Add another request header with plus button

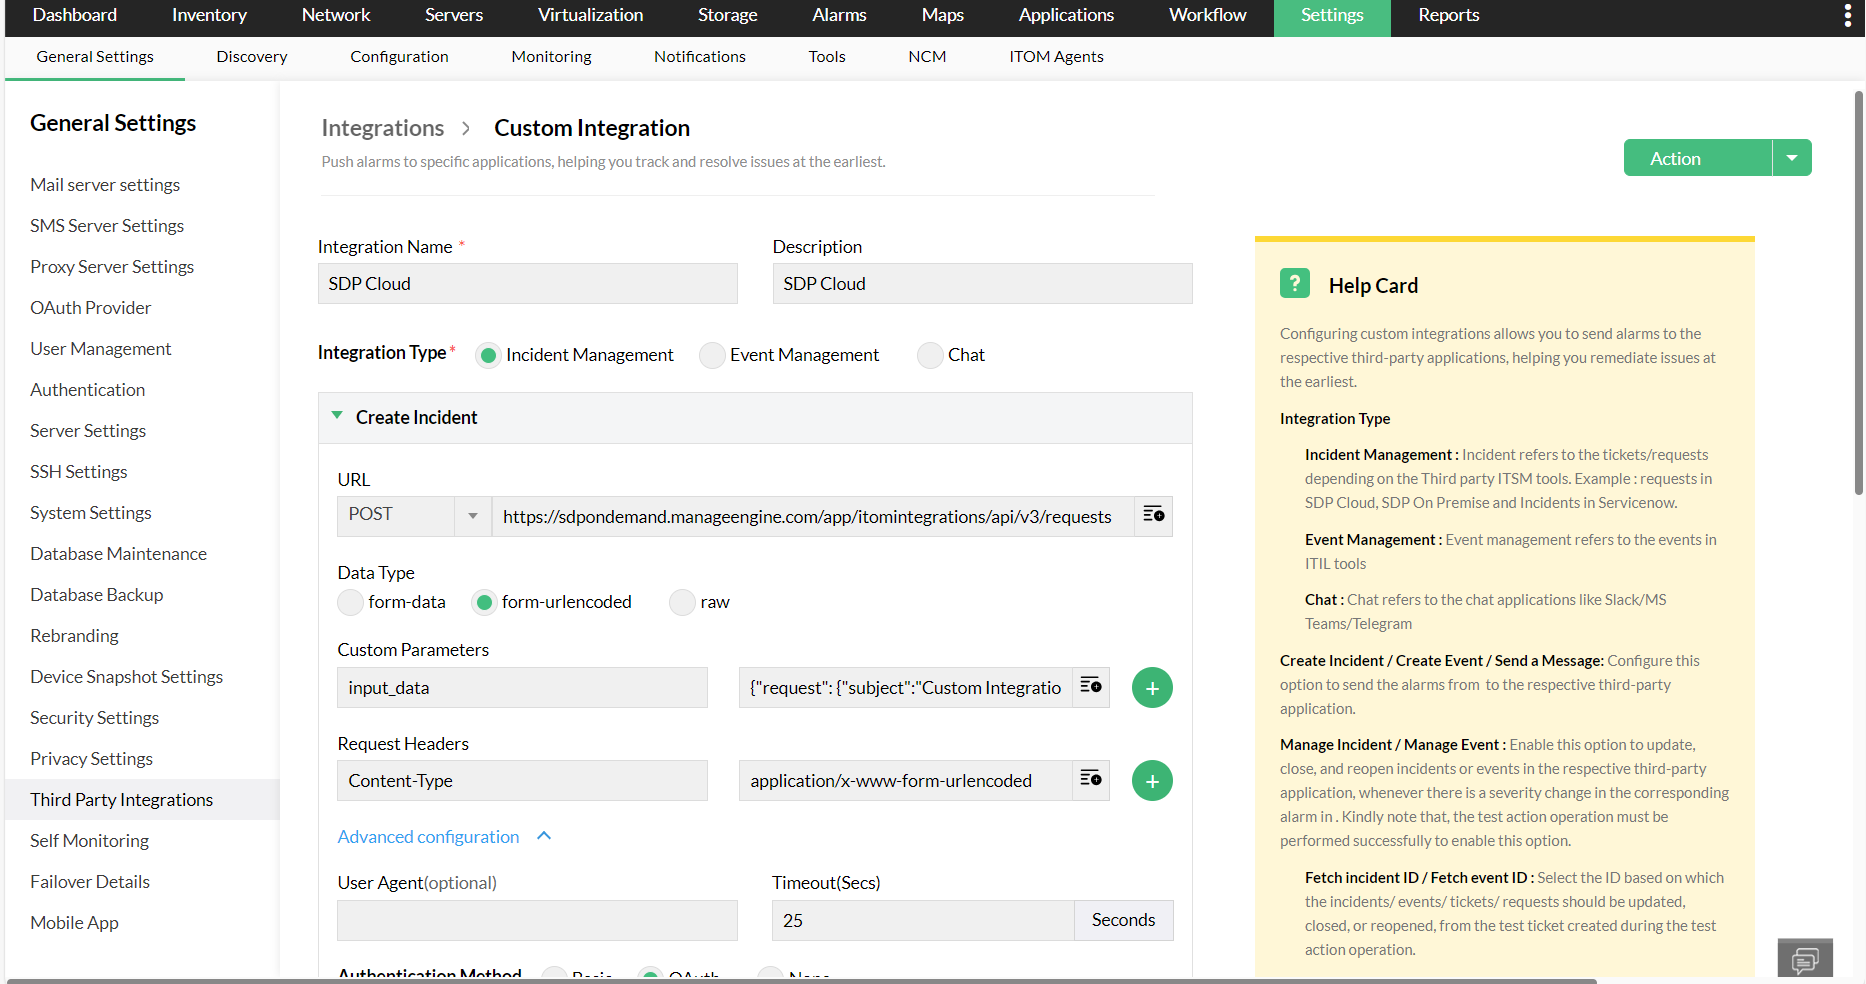pyautogui.click(x=1152, y=781)
